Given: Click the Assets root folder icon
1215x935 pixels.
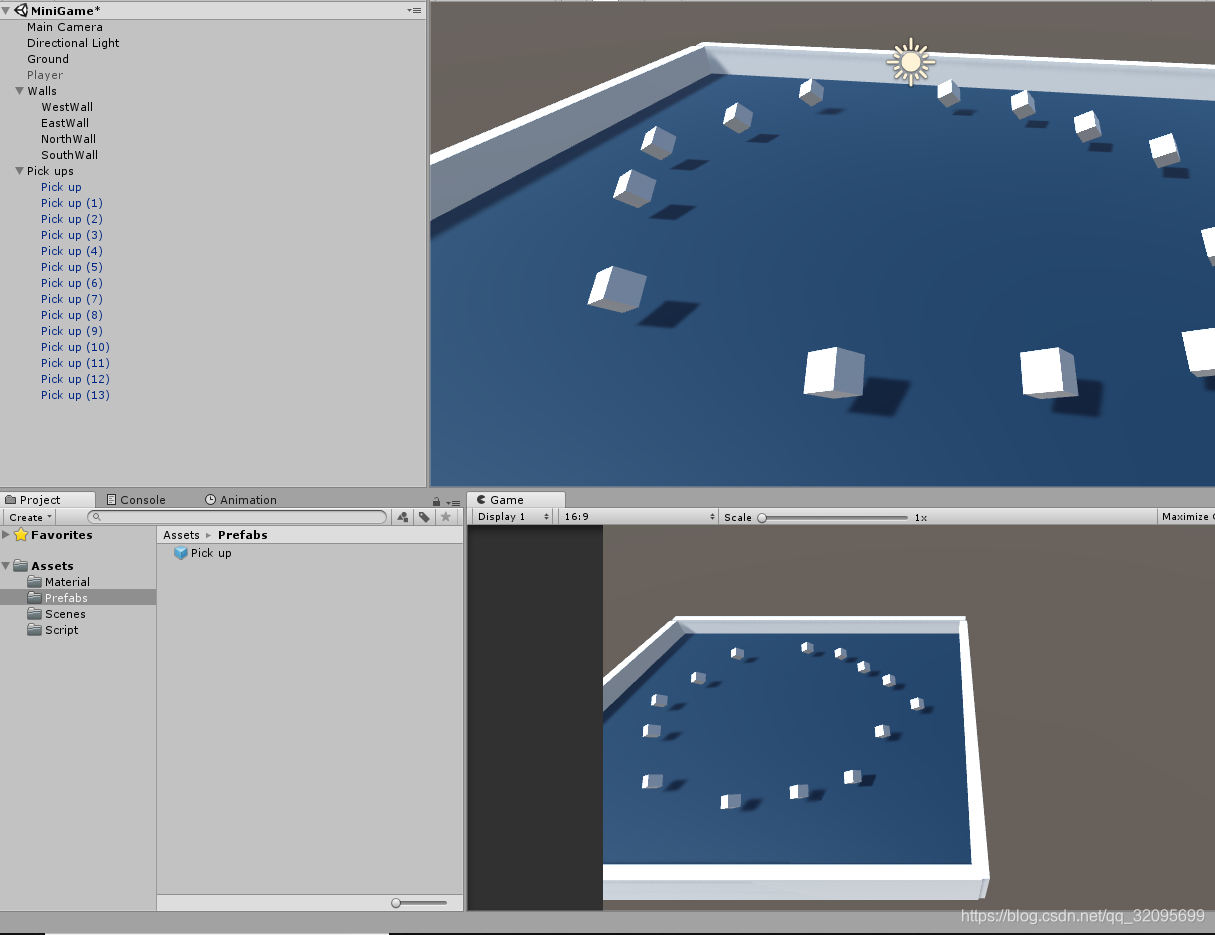Looking at the screenshot, I should point(21,566).
